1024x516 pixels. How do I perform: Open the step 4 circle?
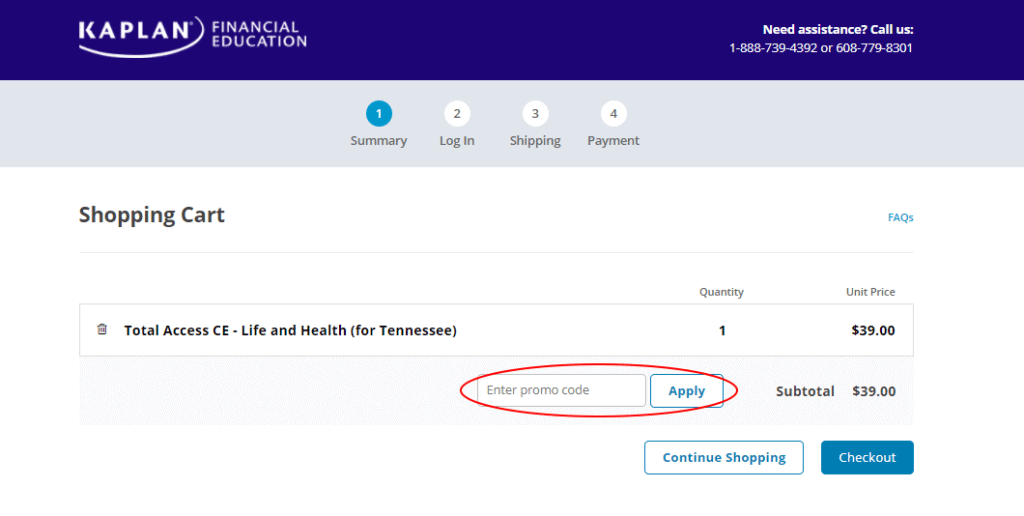pos(613,114)
